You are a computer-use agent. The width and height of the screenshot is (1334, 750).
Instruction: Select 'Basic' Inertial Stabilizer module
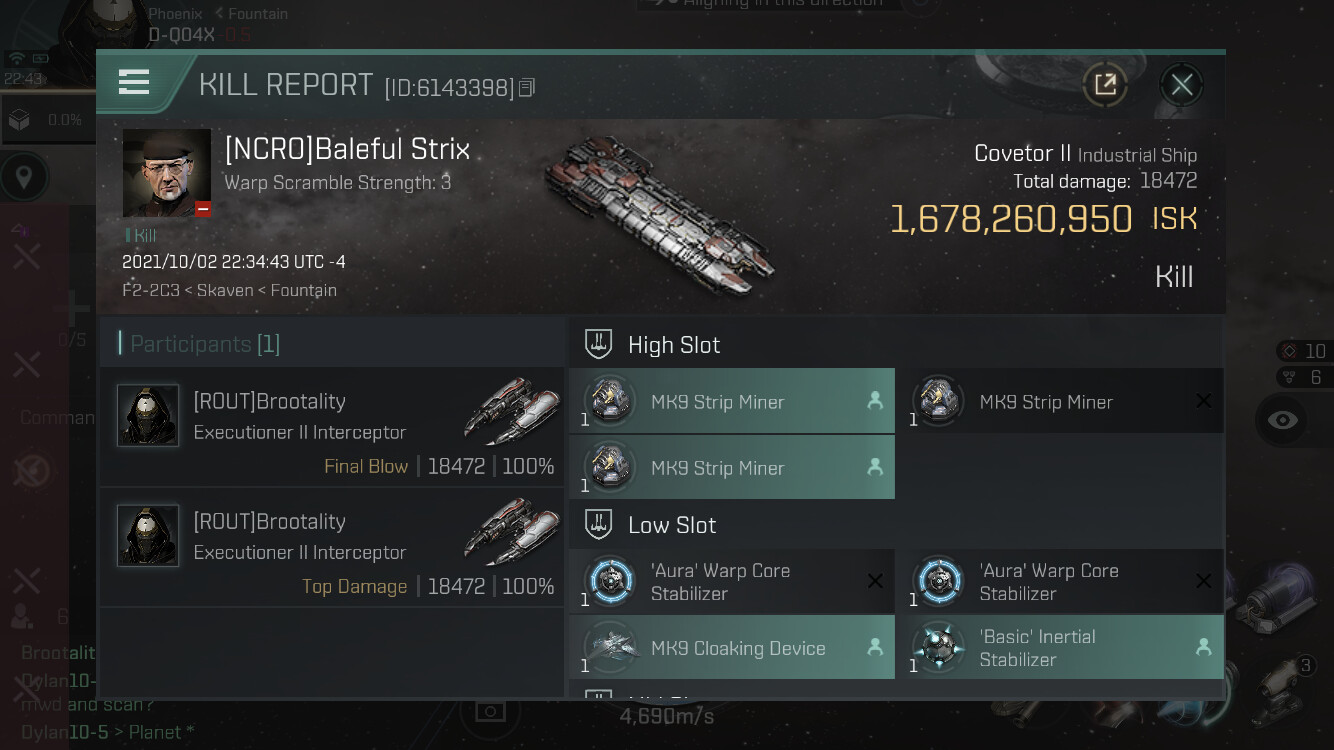[1065, 648]
